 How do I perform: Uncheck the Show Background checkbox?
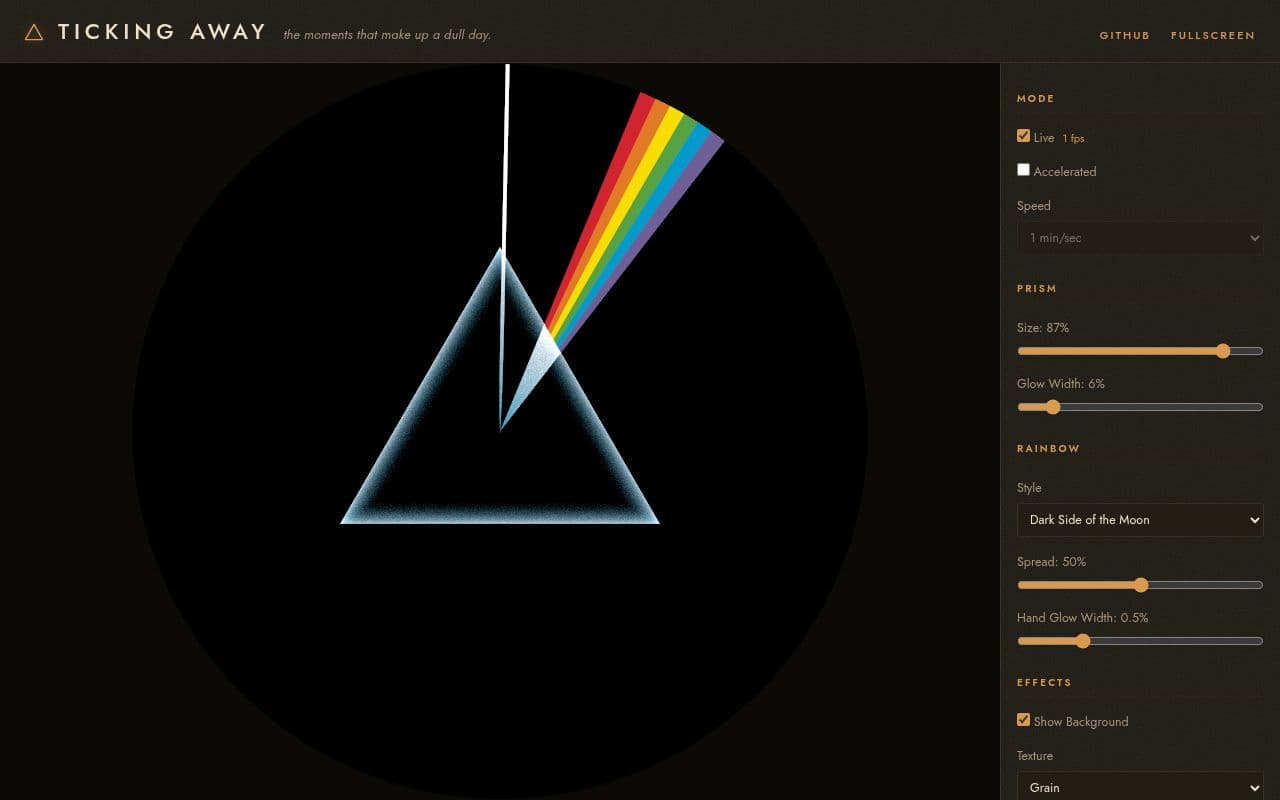coord(1023,720)
